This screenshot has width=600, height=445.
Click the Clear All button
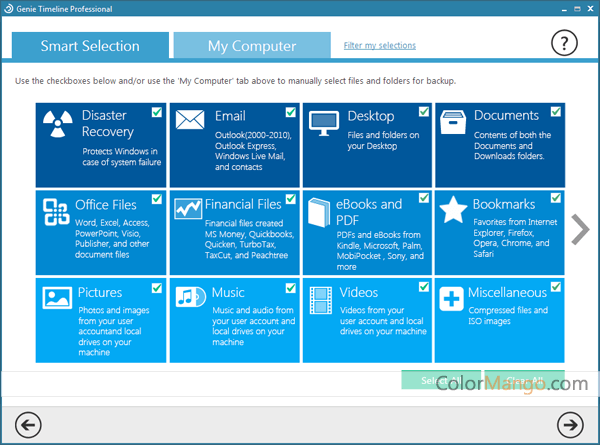click(525, 380)
